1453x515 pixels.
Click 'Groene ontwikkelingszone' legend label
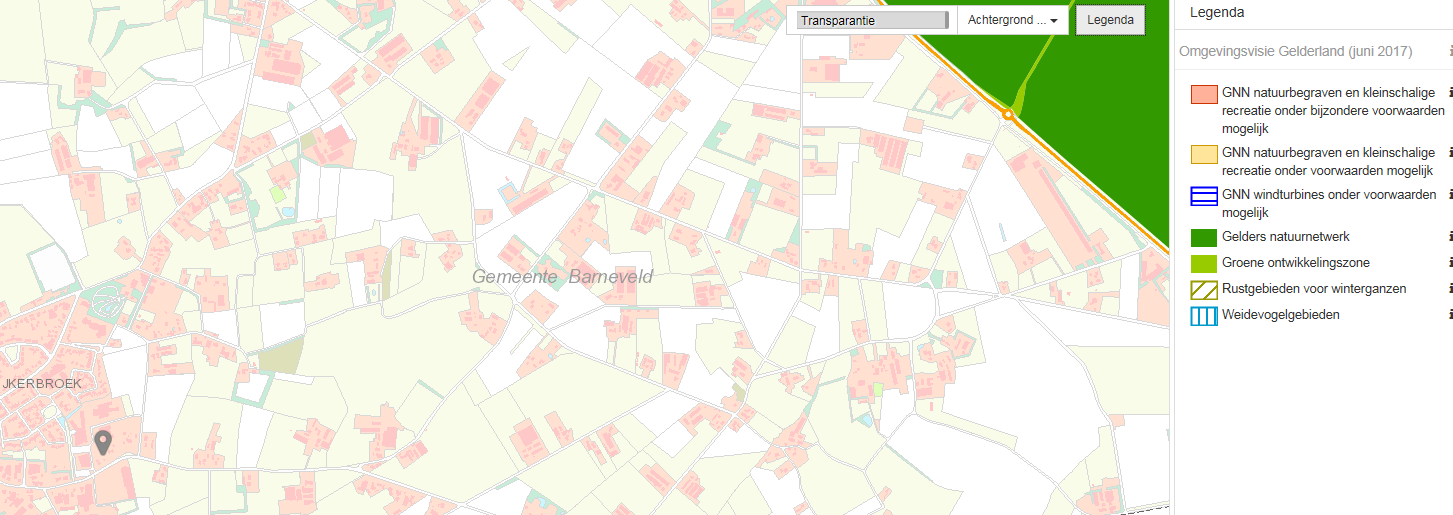[x=1296, y=263]
